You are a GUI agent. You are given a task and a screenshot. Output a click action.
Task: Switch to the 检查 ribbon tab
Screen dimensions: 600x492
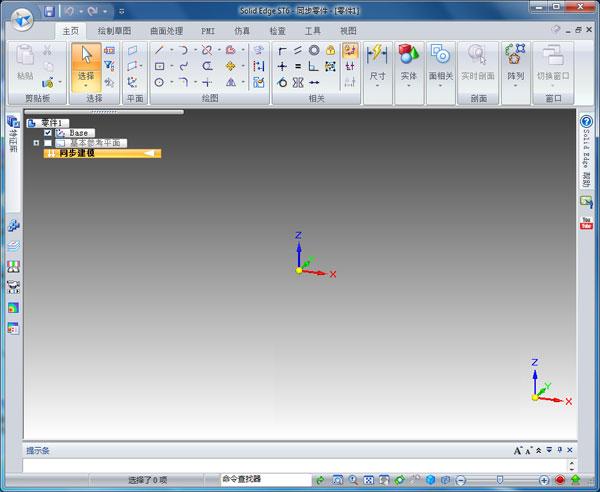[277, 31]
